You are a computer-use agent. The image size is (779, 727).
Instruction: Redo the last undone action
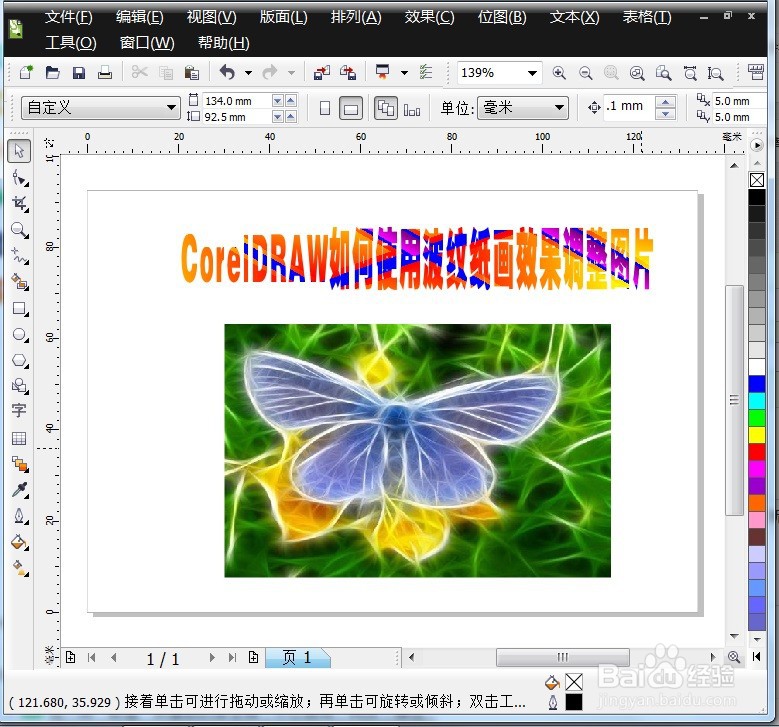tap(269, 73)
